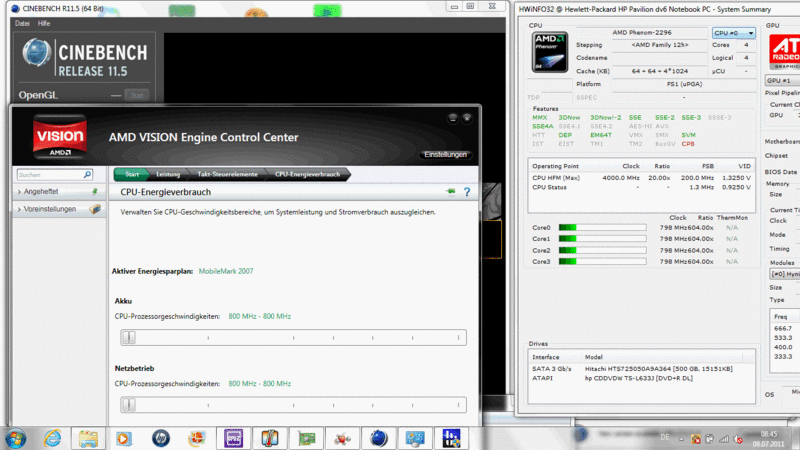Click the magnifier search icon in Suchen box

pyautogui.click(x=87, y=174)
